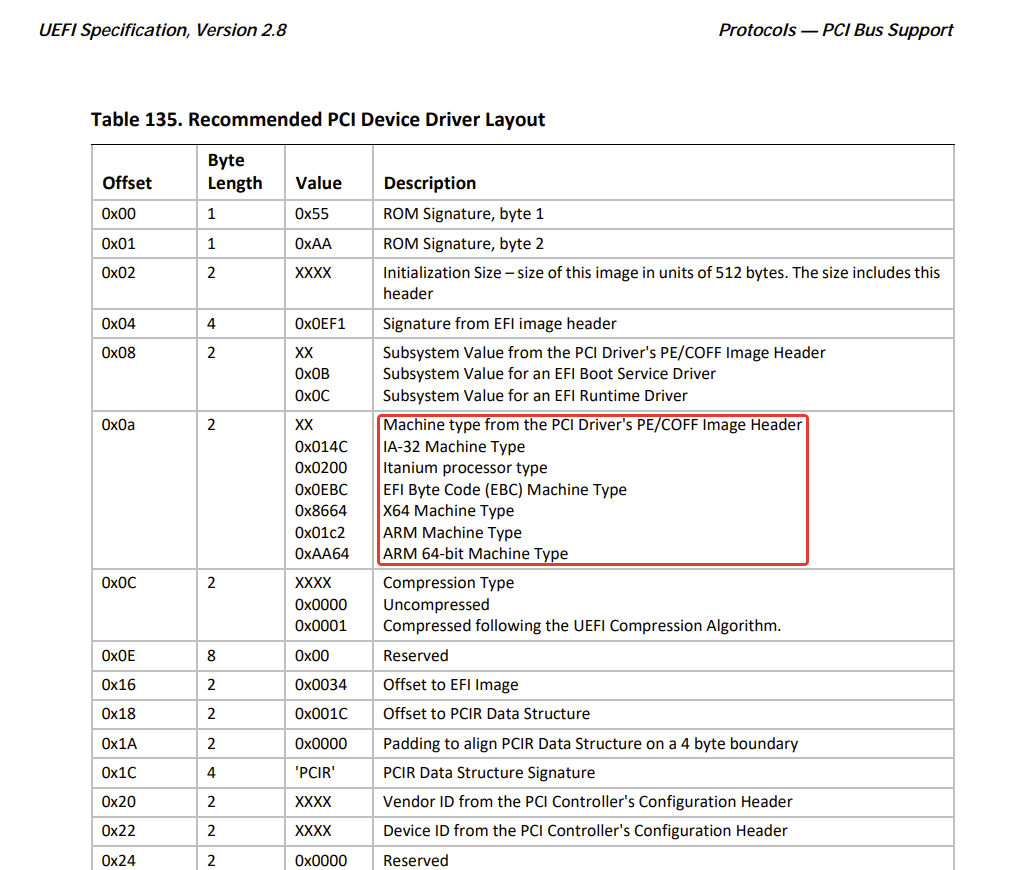The height and width of the screenshot is (870, 1018).
Task: Select value cell '0x00' for offset 0x0E
Action: pyautogui.click(x=312, y=656)
